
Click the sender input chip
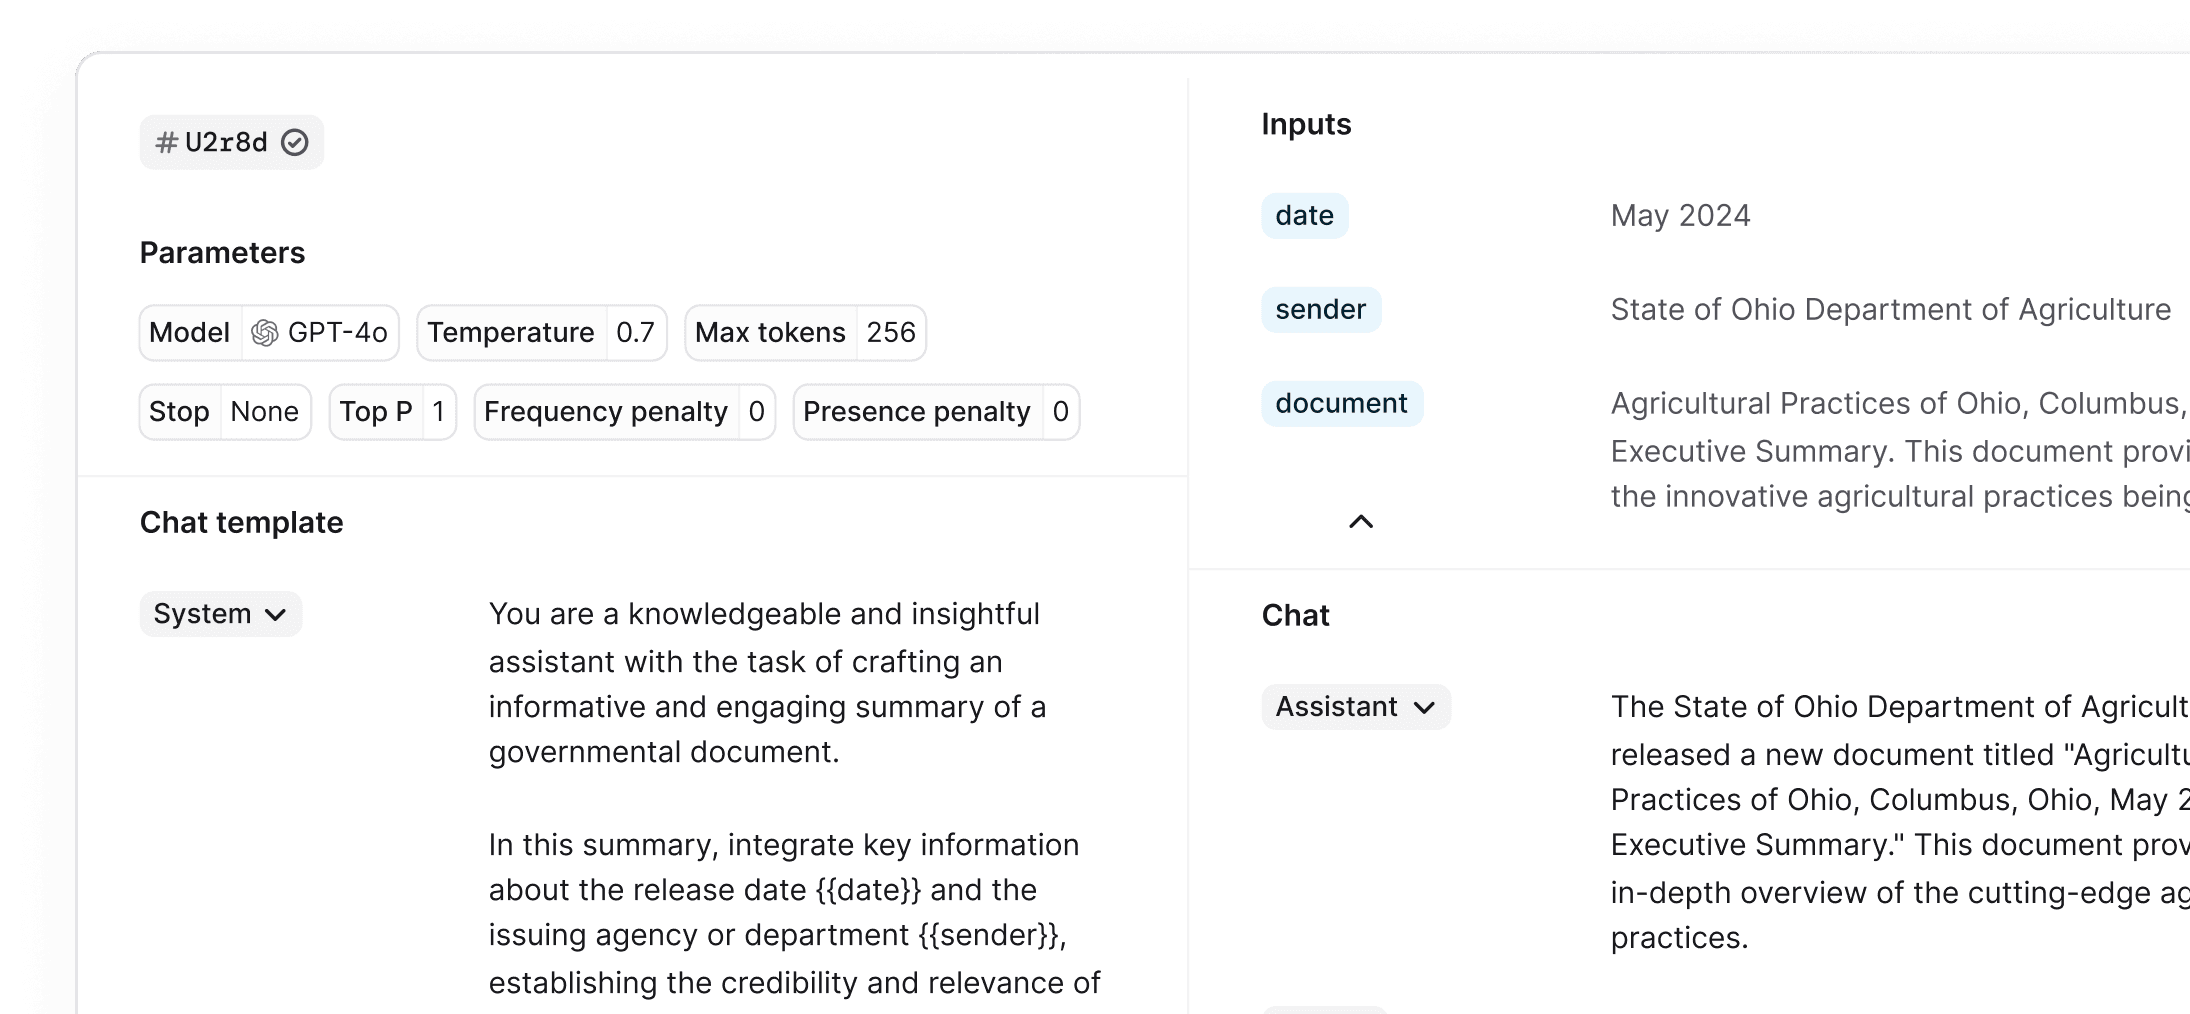pos(1321,309)
